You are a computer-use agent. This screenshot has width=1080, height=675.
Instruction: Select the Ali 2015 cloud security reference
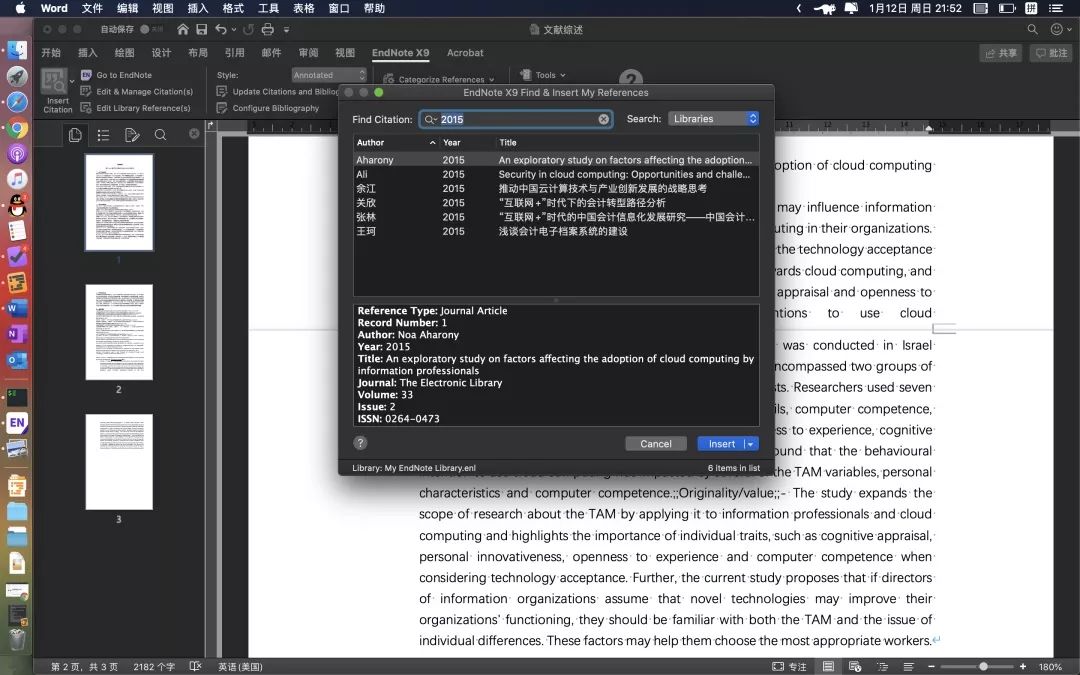pos(556,174)
